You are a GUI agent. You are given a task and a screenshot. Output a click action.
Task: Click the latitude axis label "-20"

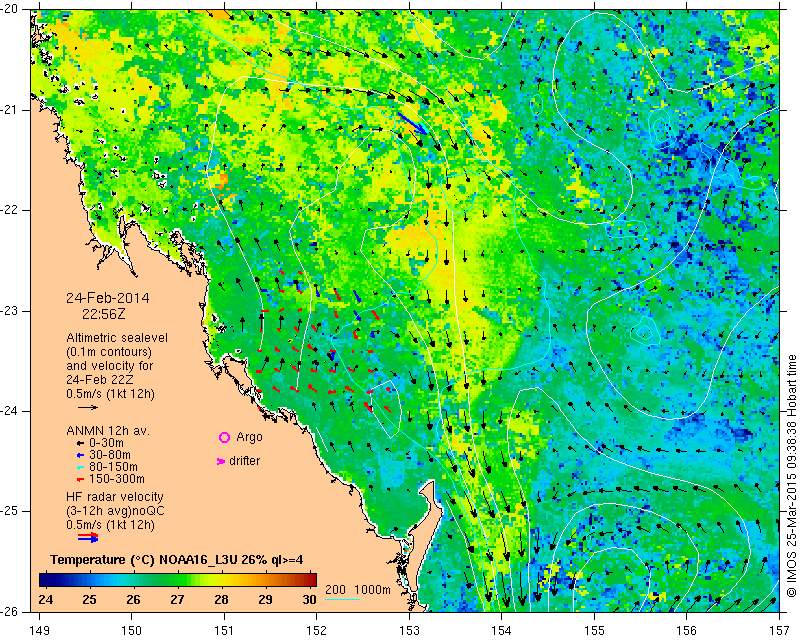[x=10, y=10]
